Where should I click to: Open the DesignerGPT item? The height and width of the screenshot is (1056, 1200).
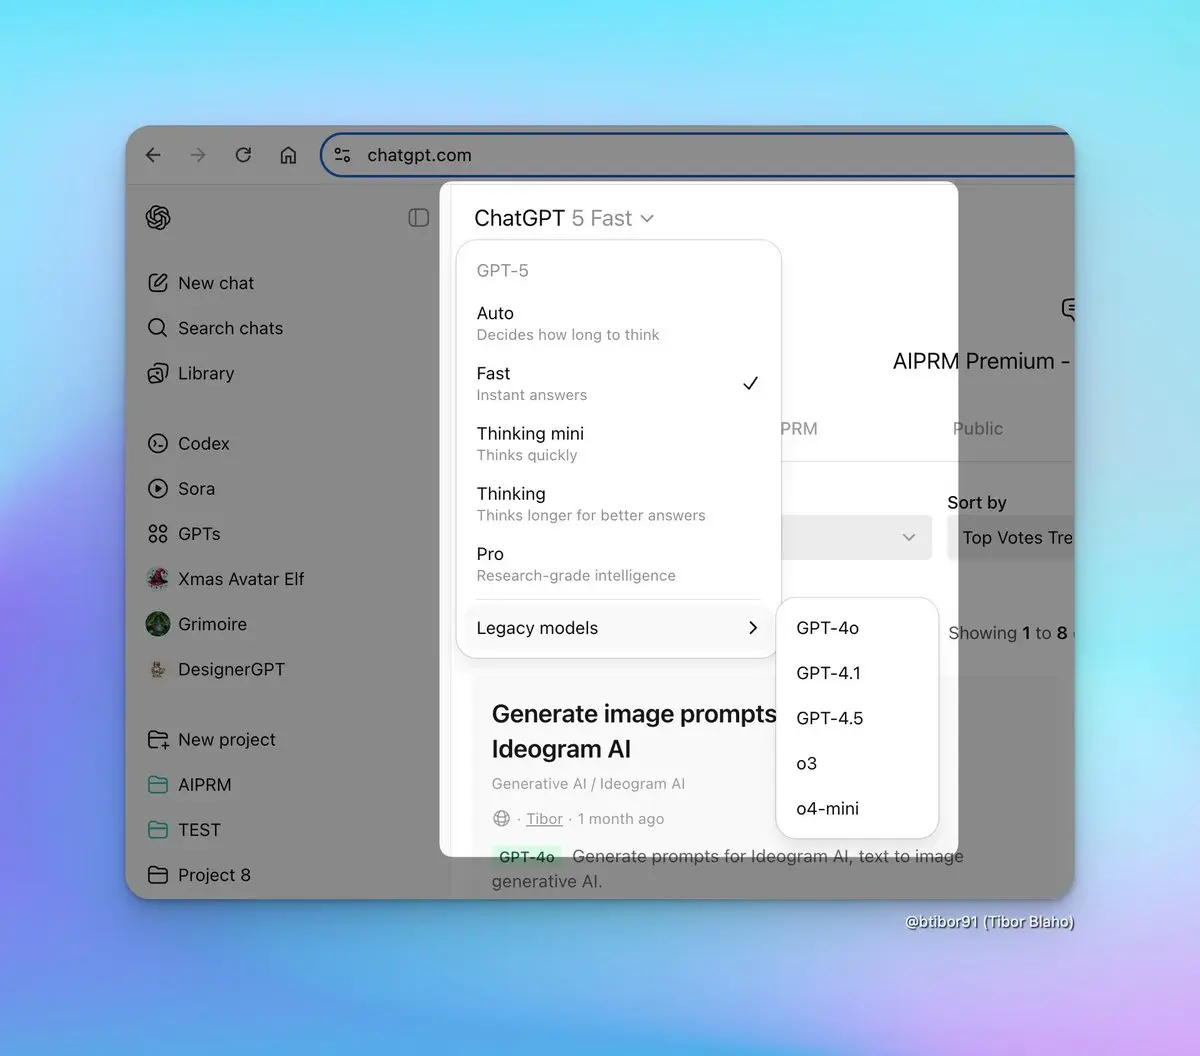coord(216,669)
